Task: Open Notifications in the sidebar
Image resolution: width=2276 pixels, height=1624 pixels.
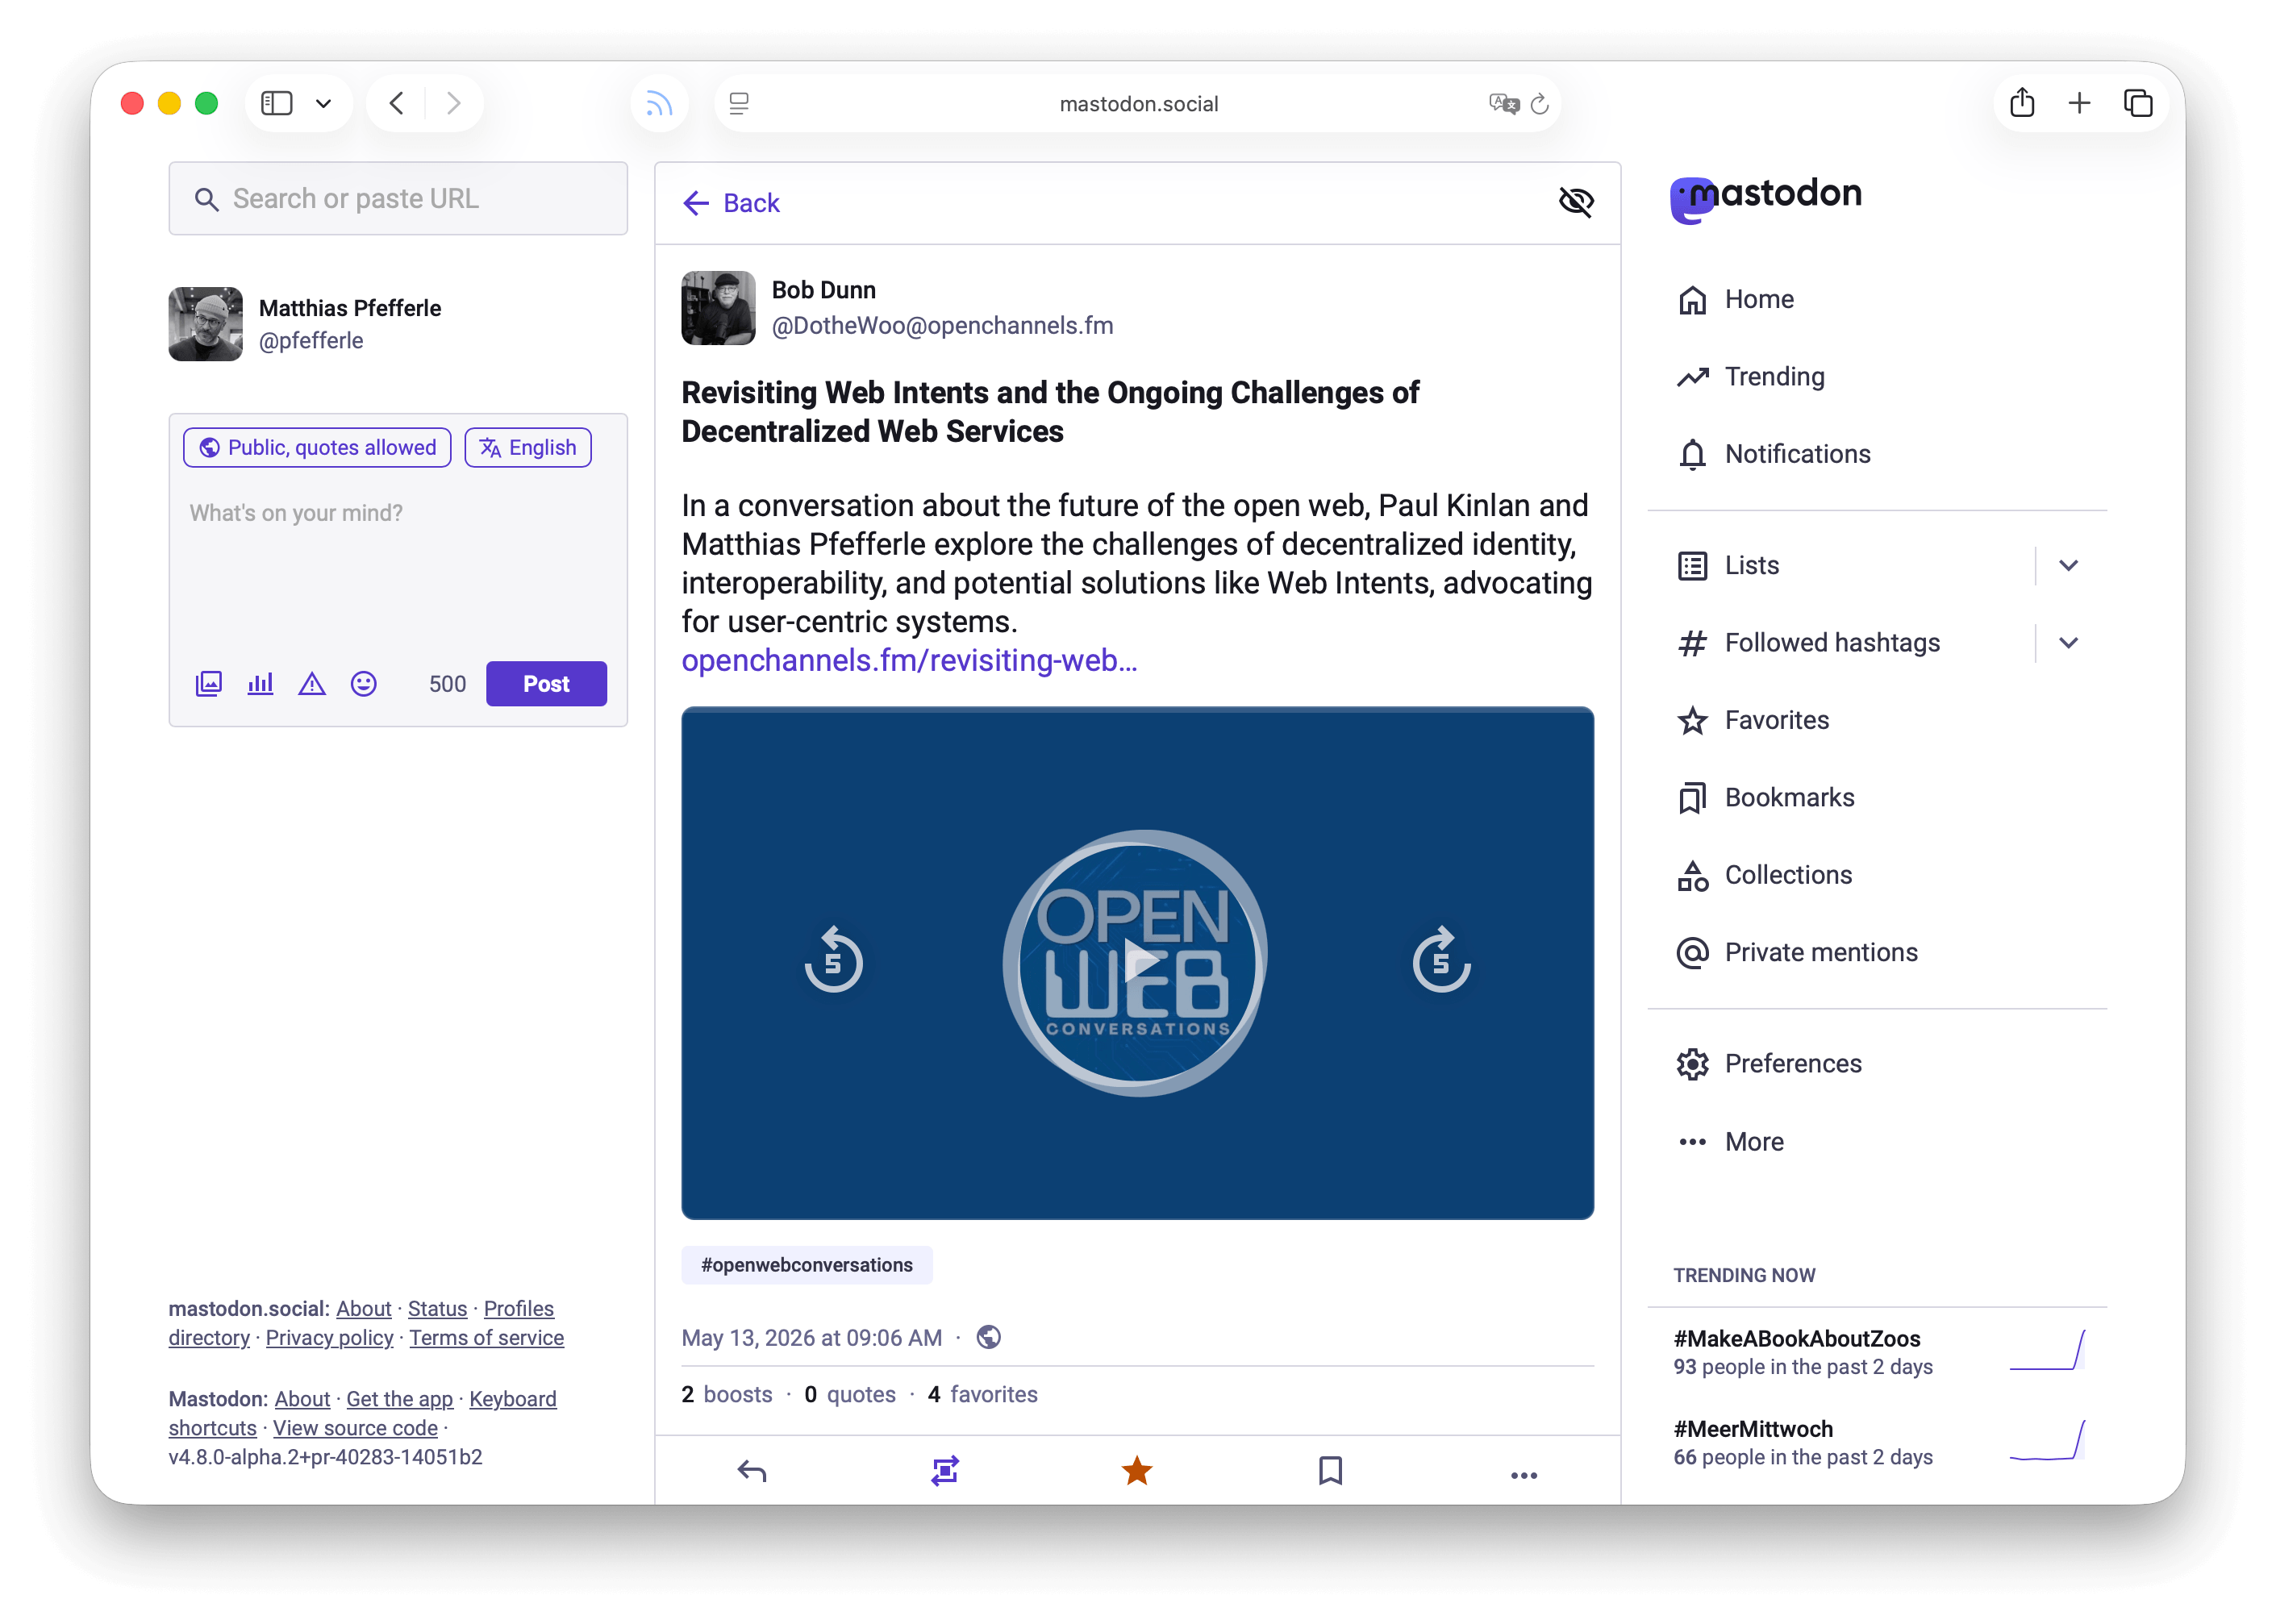Action: coord(1773,454)
